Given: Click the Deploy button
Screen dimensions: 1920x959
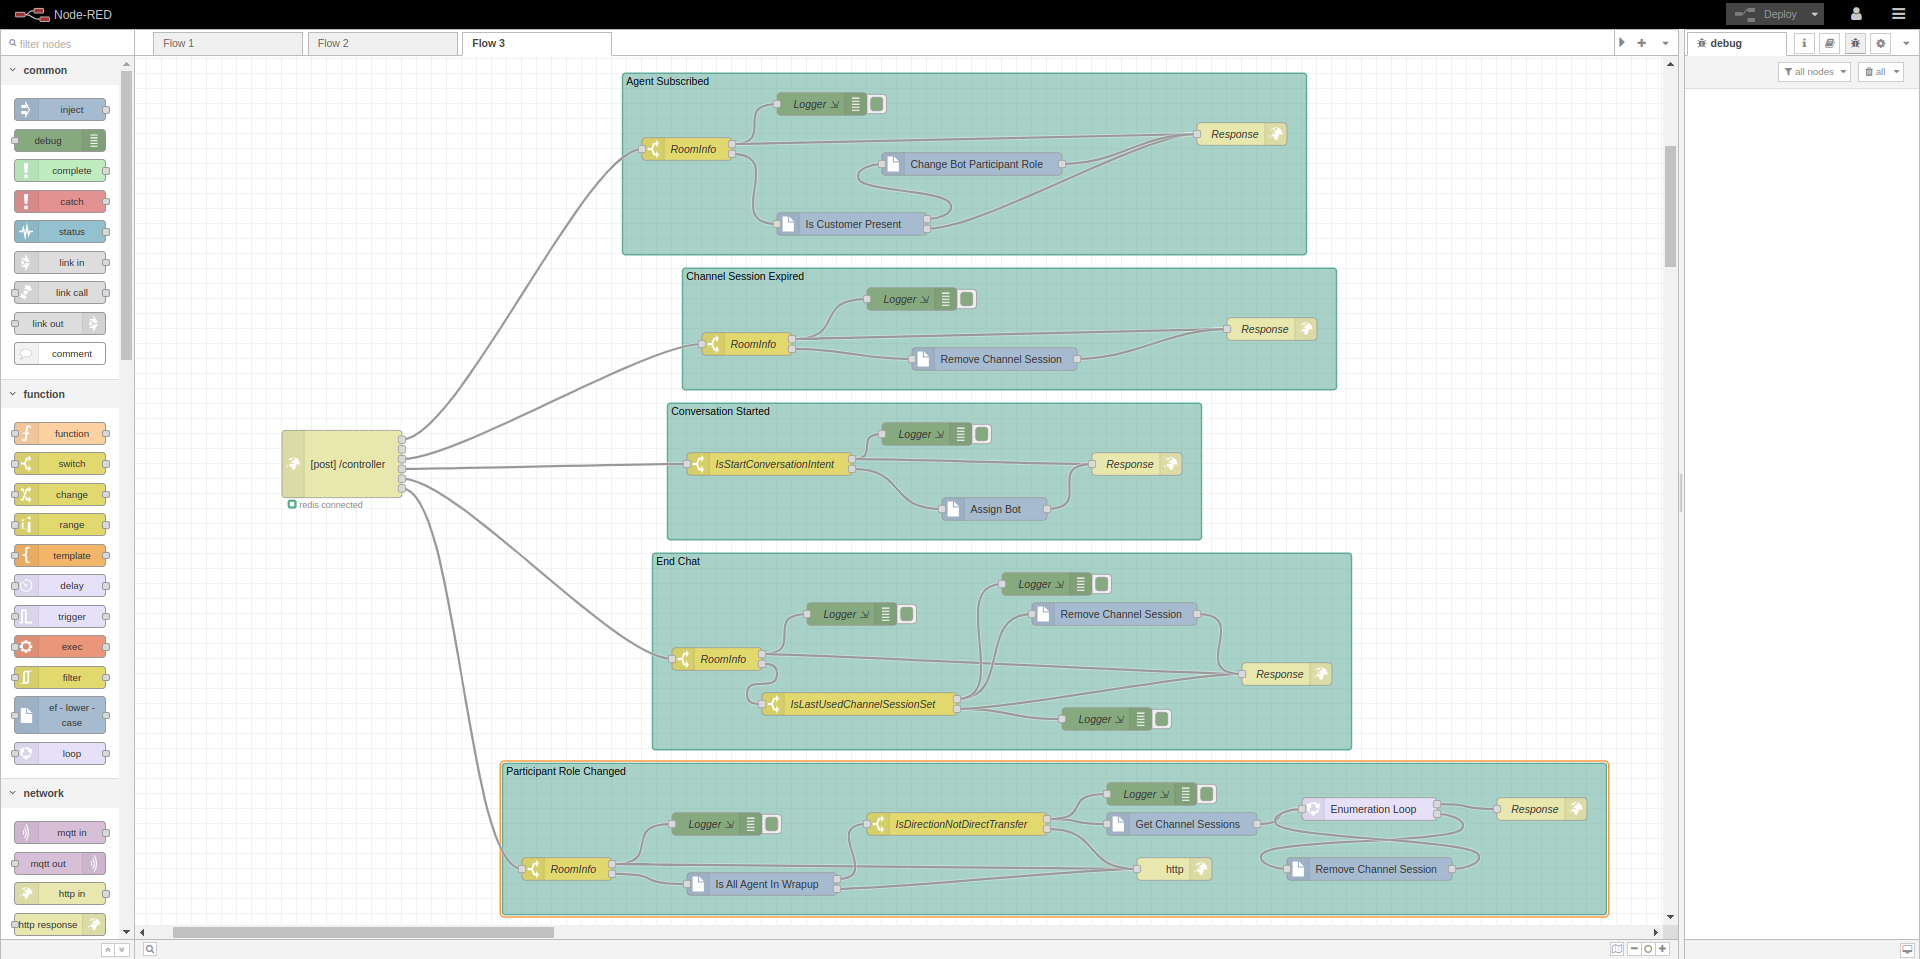Looking at the screenshot, I should click(1769, 14).
